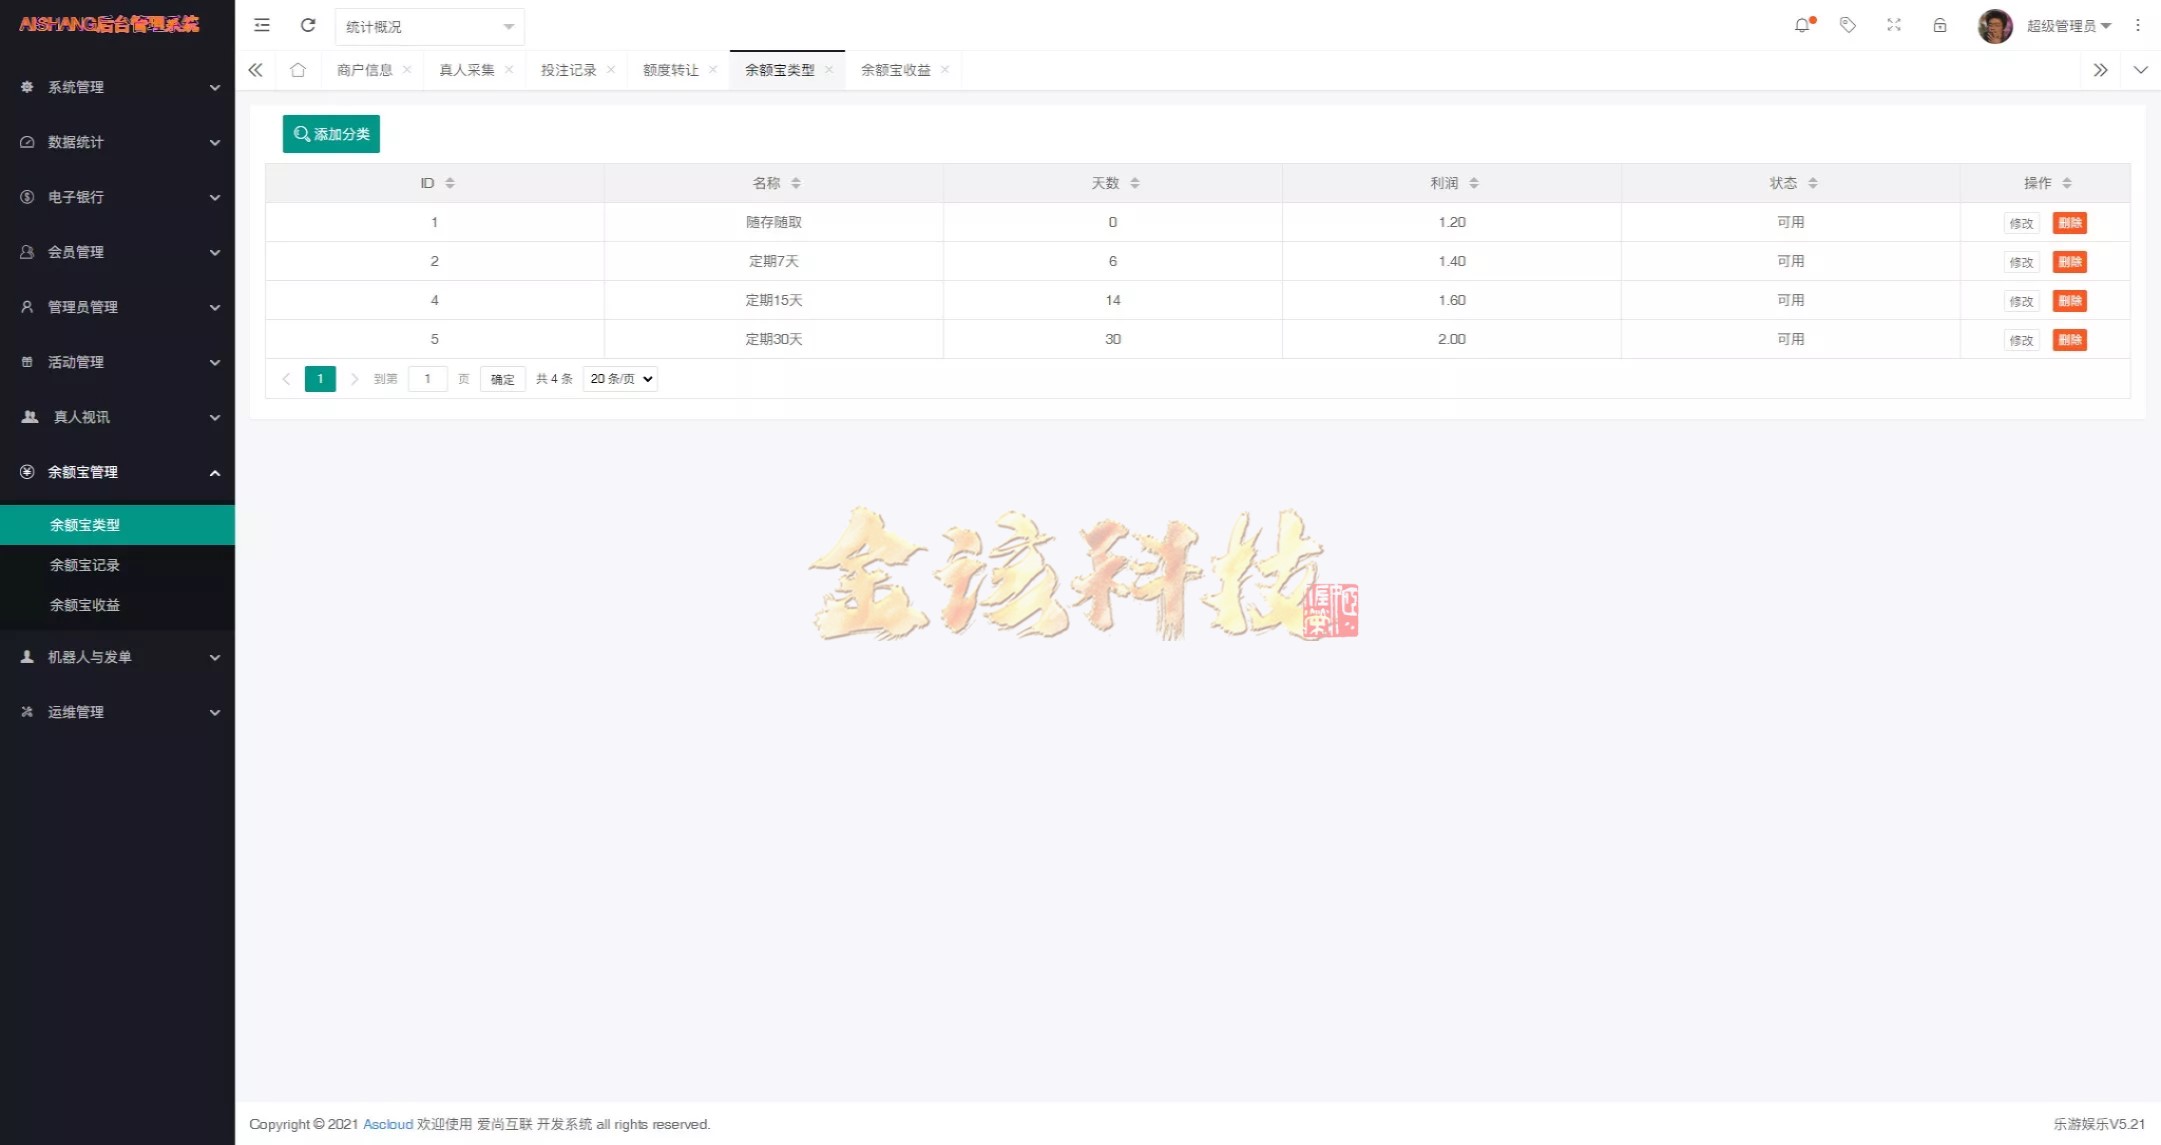Collapse the 余额宝管理 sidebar section
The height and width of the screenshot is (1145, 2161).
[x=117, y=472]
